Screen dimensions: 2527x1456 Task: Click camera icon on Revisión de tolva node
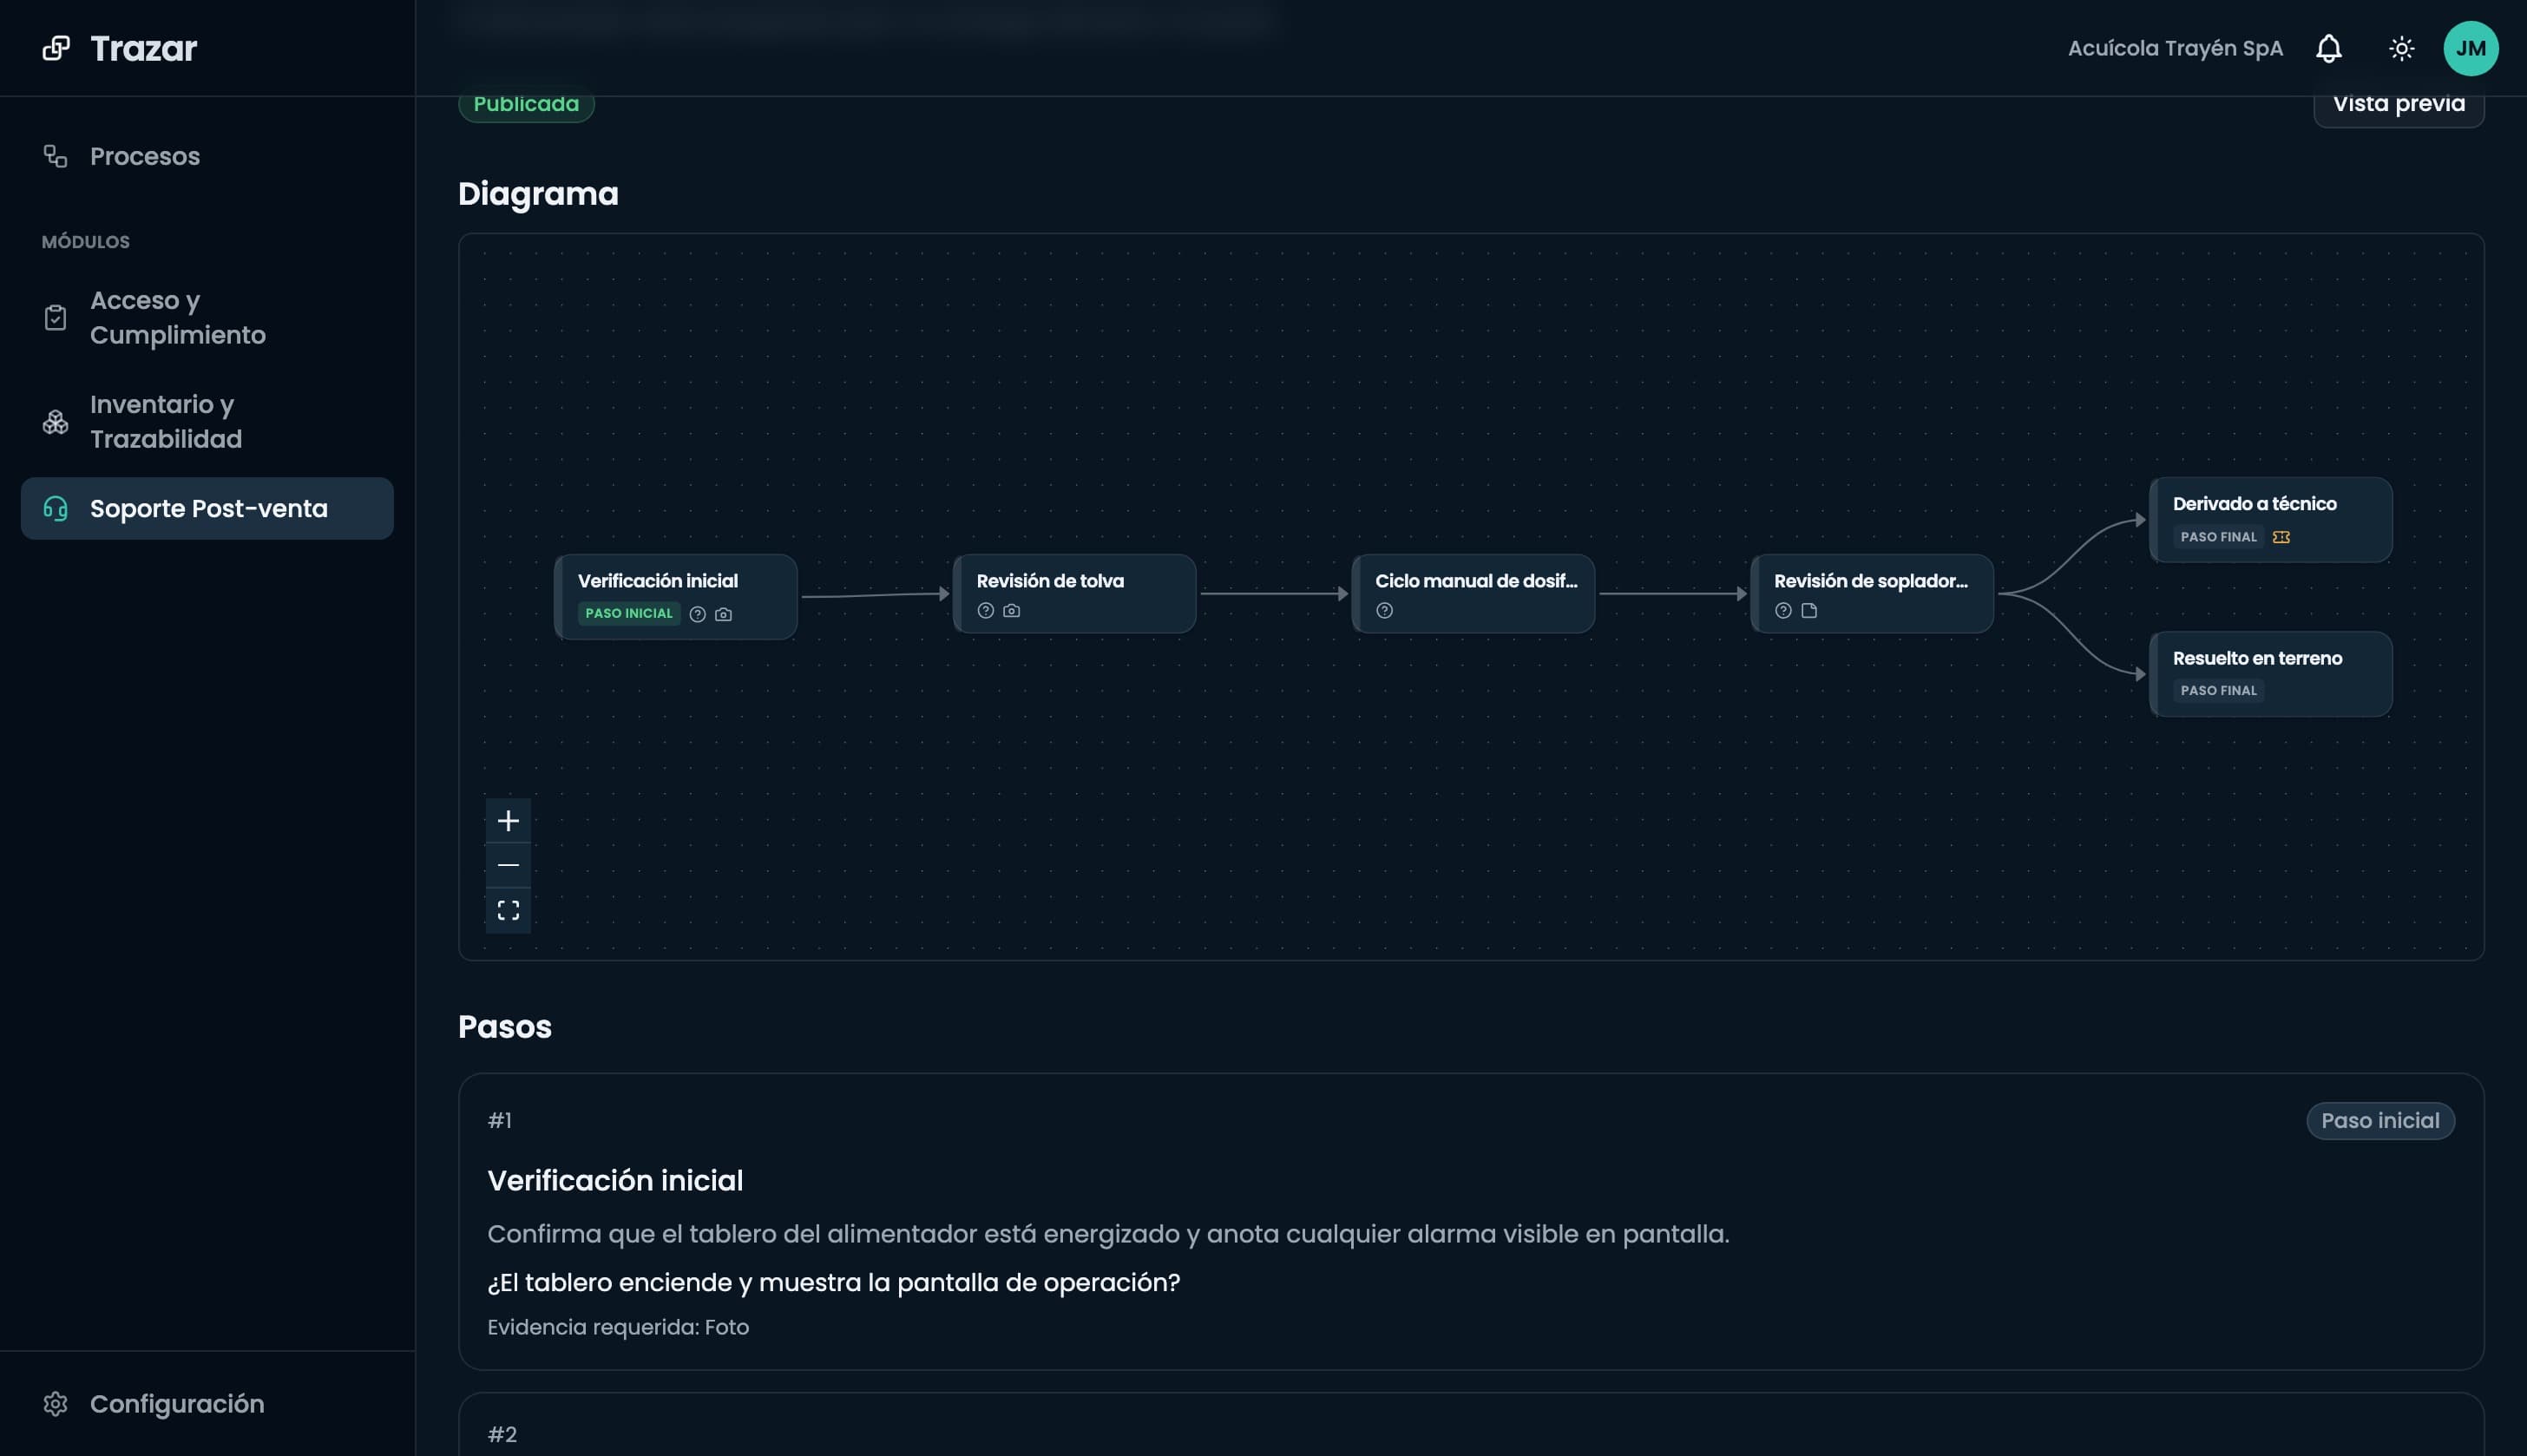pos(1011,610)
